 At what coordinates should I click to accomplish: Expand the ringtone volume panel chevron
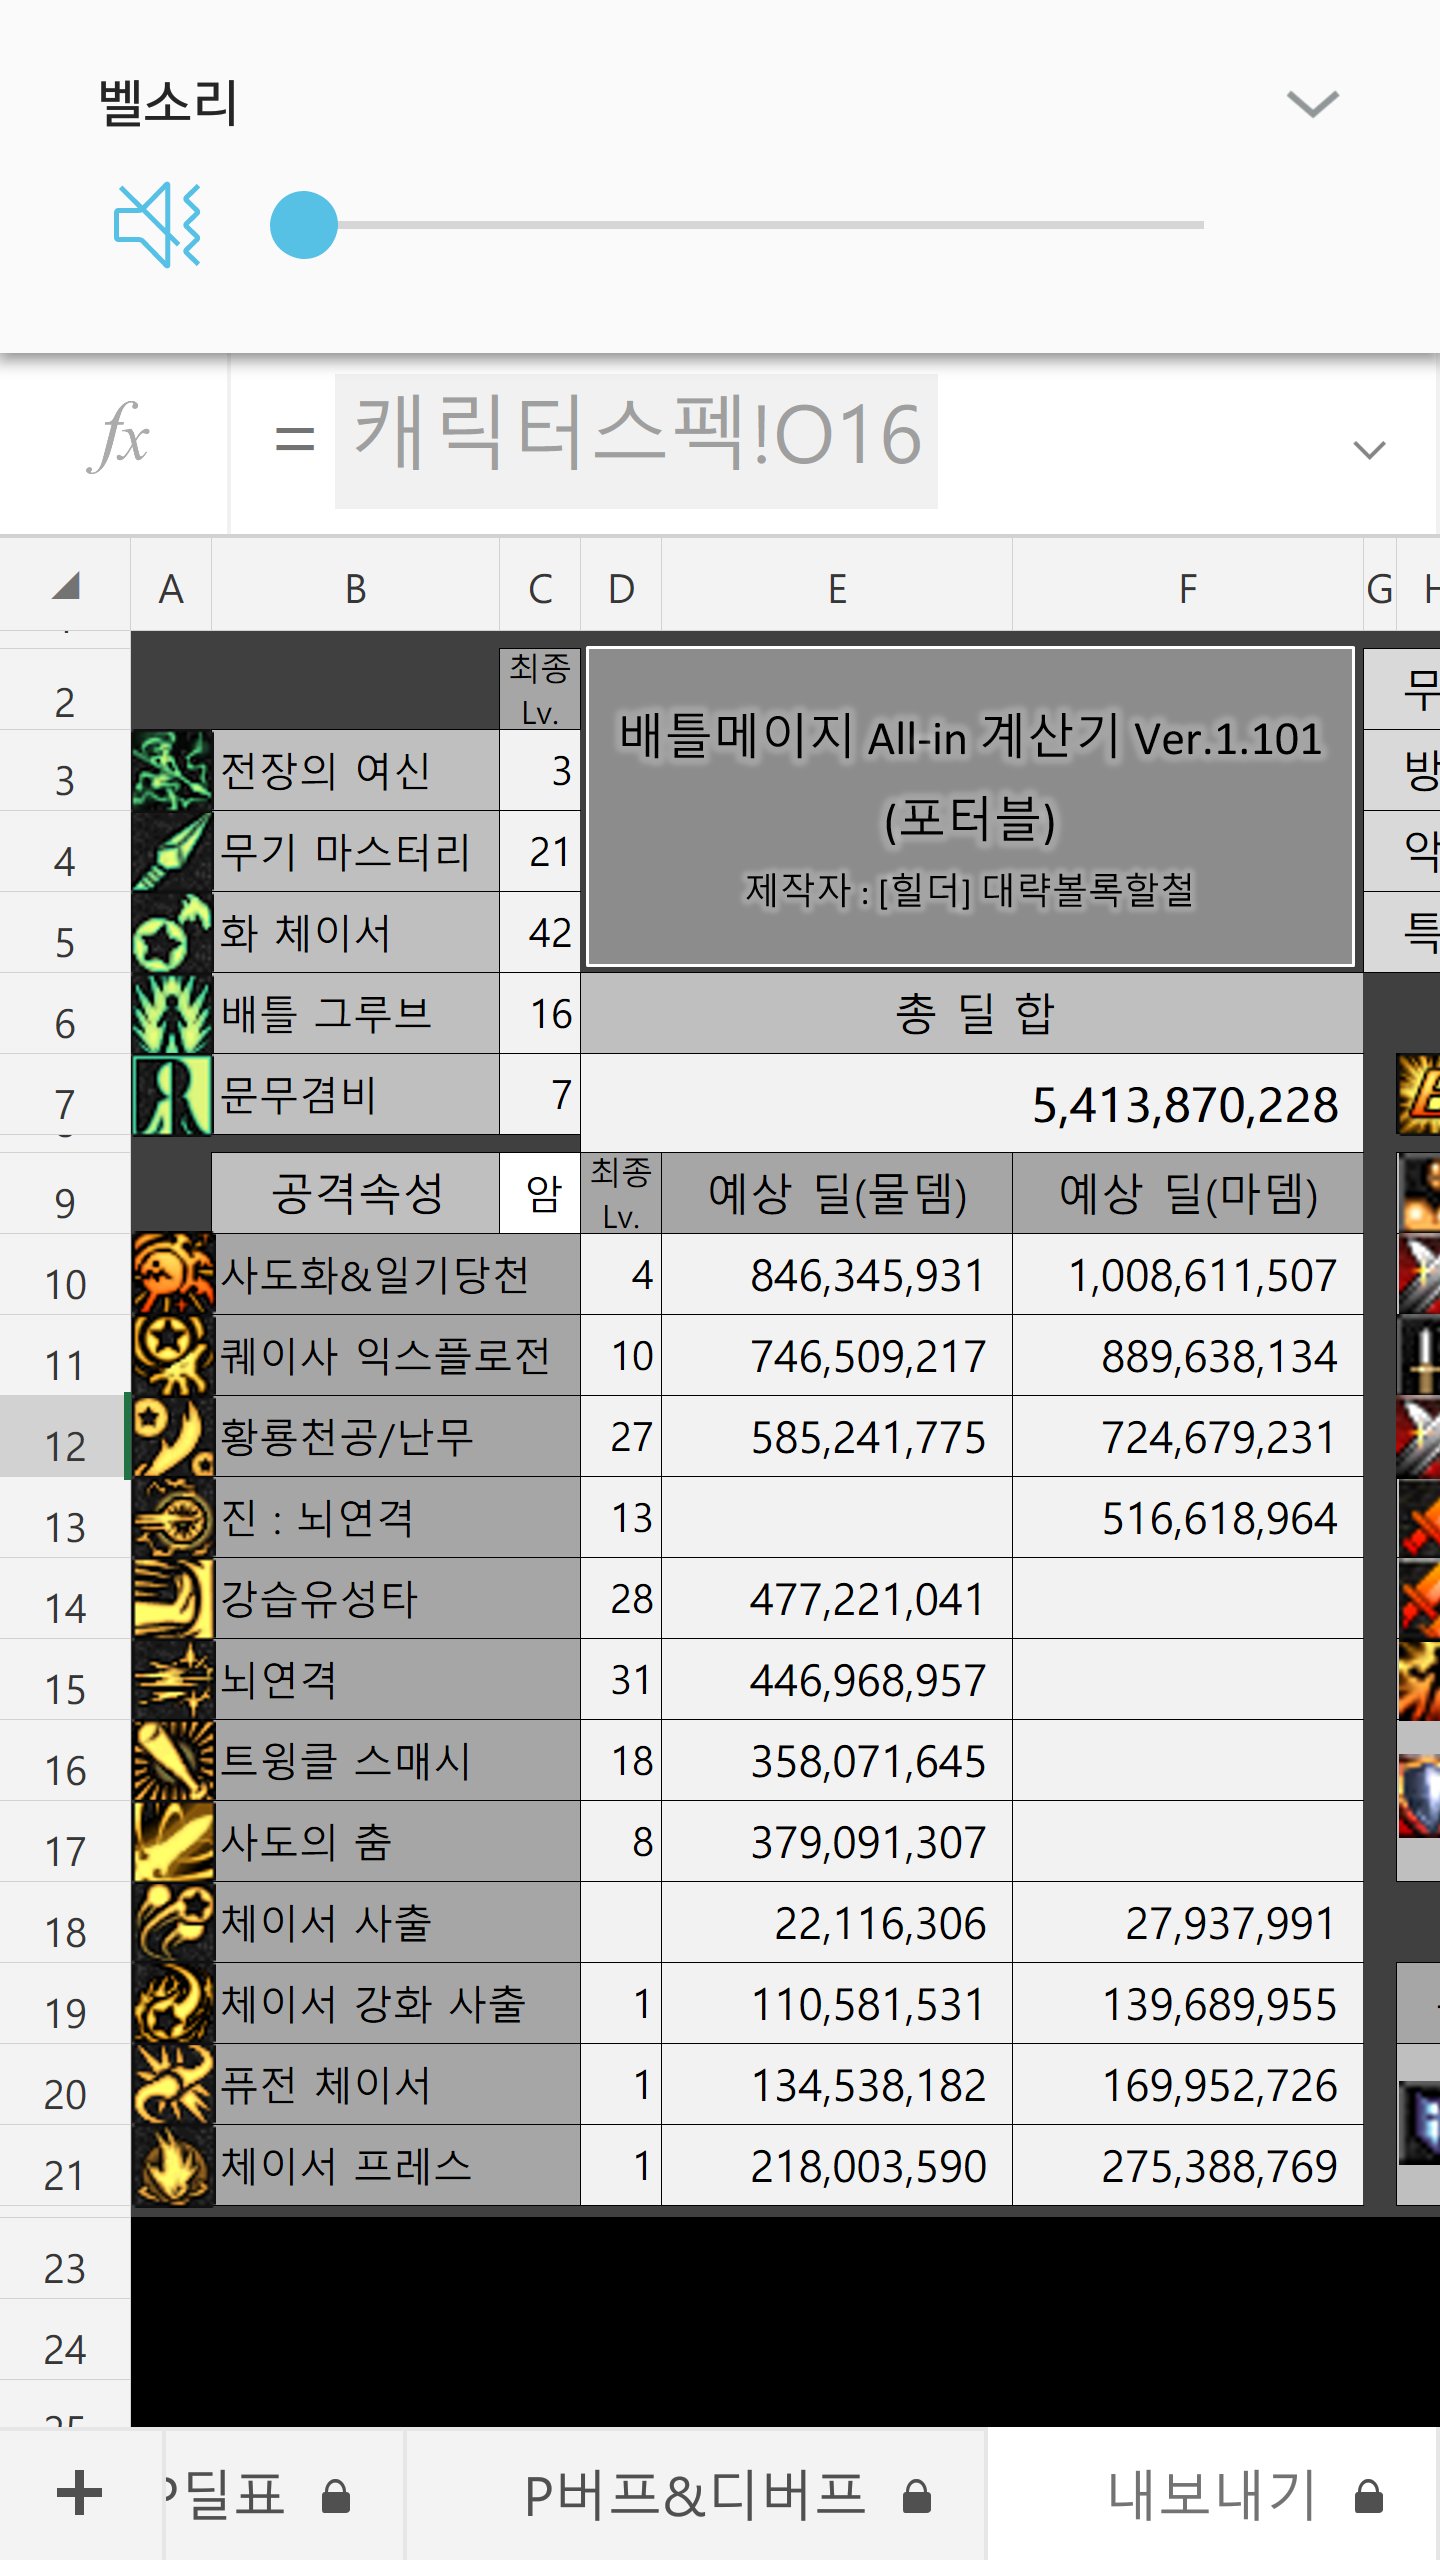tap(1312, 104)
